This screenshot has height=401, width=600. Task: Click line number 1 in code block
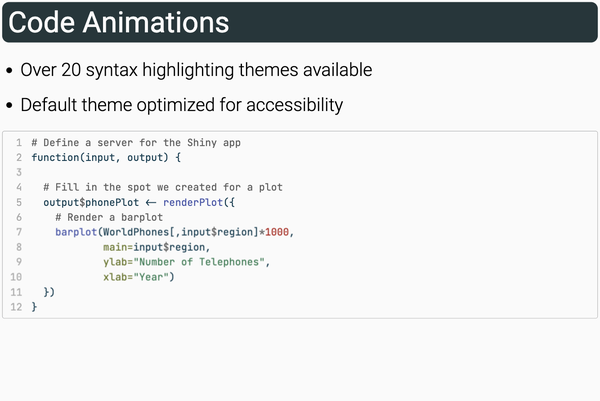[18, 143]
